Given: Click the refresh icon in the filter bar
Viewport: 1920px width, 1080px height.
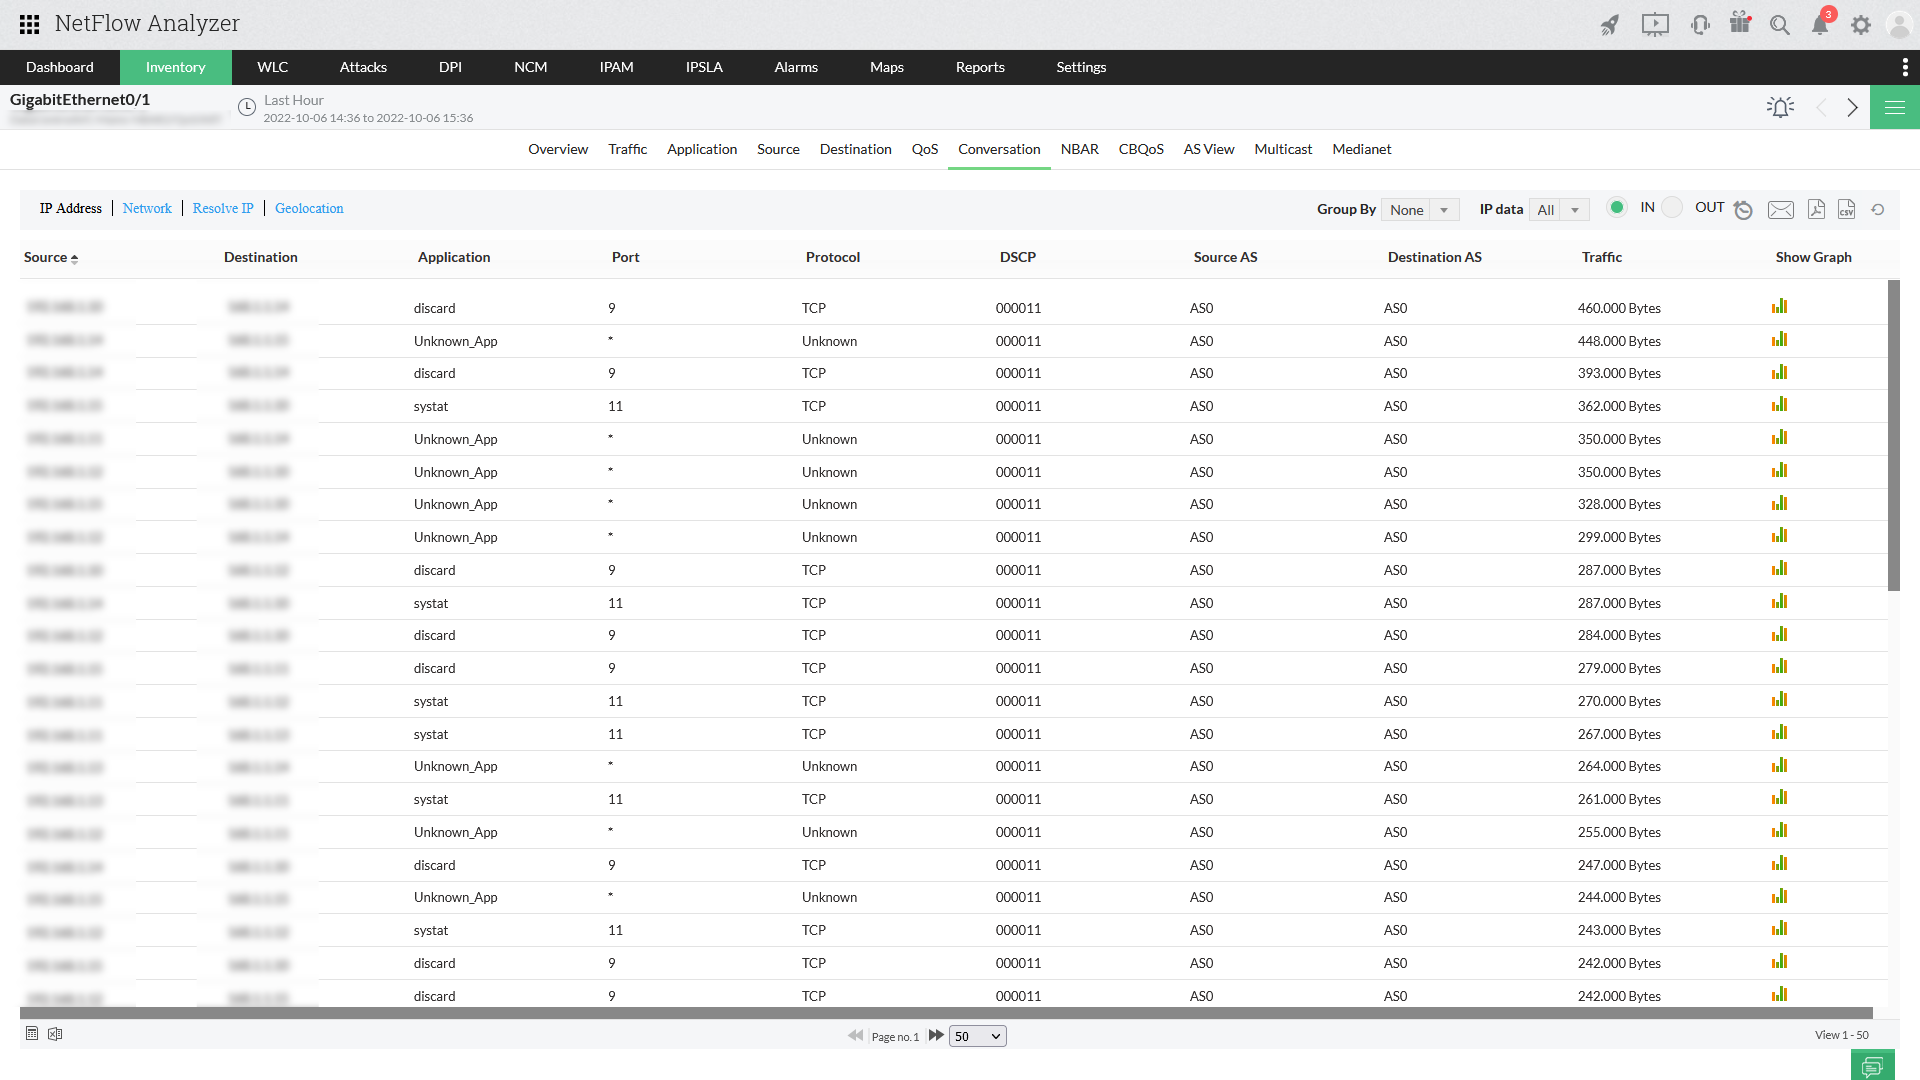Looking at the screenshot, I should (x=1878, y=209).
